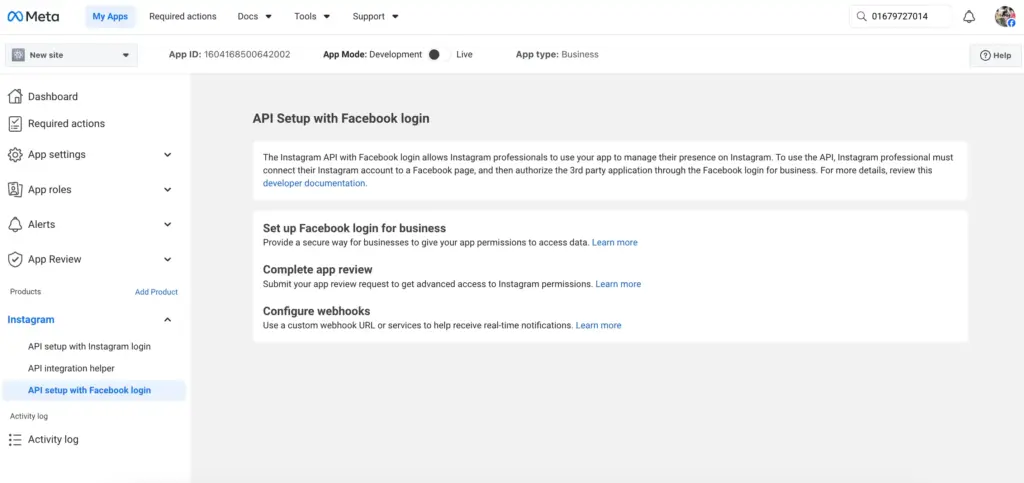Click the Instagram product heading
The width and height of the screenshot is (1024, 483).
[x=31, y=320]
